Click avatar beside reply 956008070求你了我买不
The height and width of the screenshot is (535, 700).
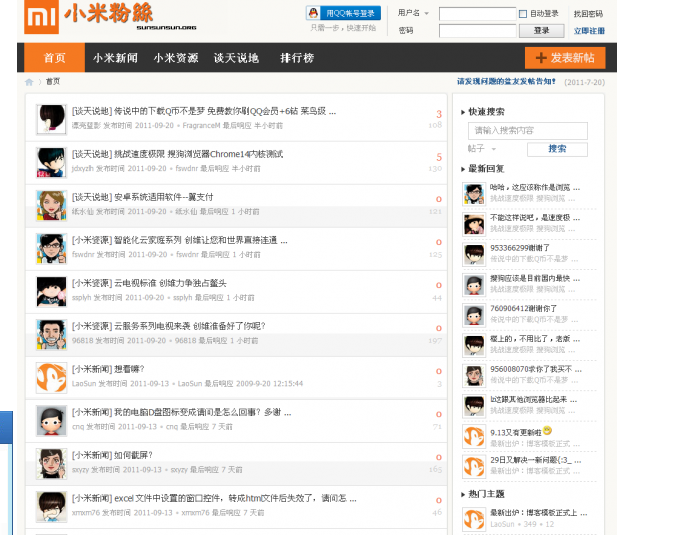pyautogui.click(x=474, y=376)
